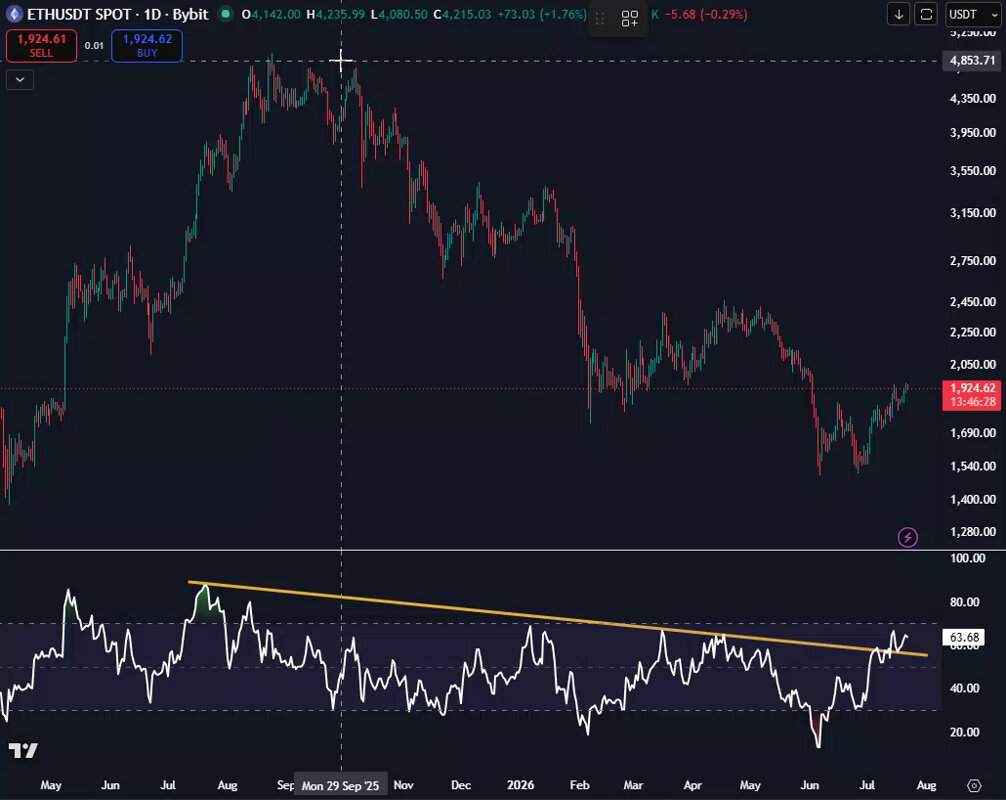Click the 2,450.00 price axis label

[973, 302]
